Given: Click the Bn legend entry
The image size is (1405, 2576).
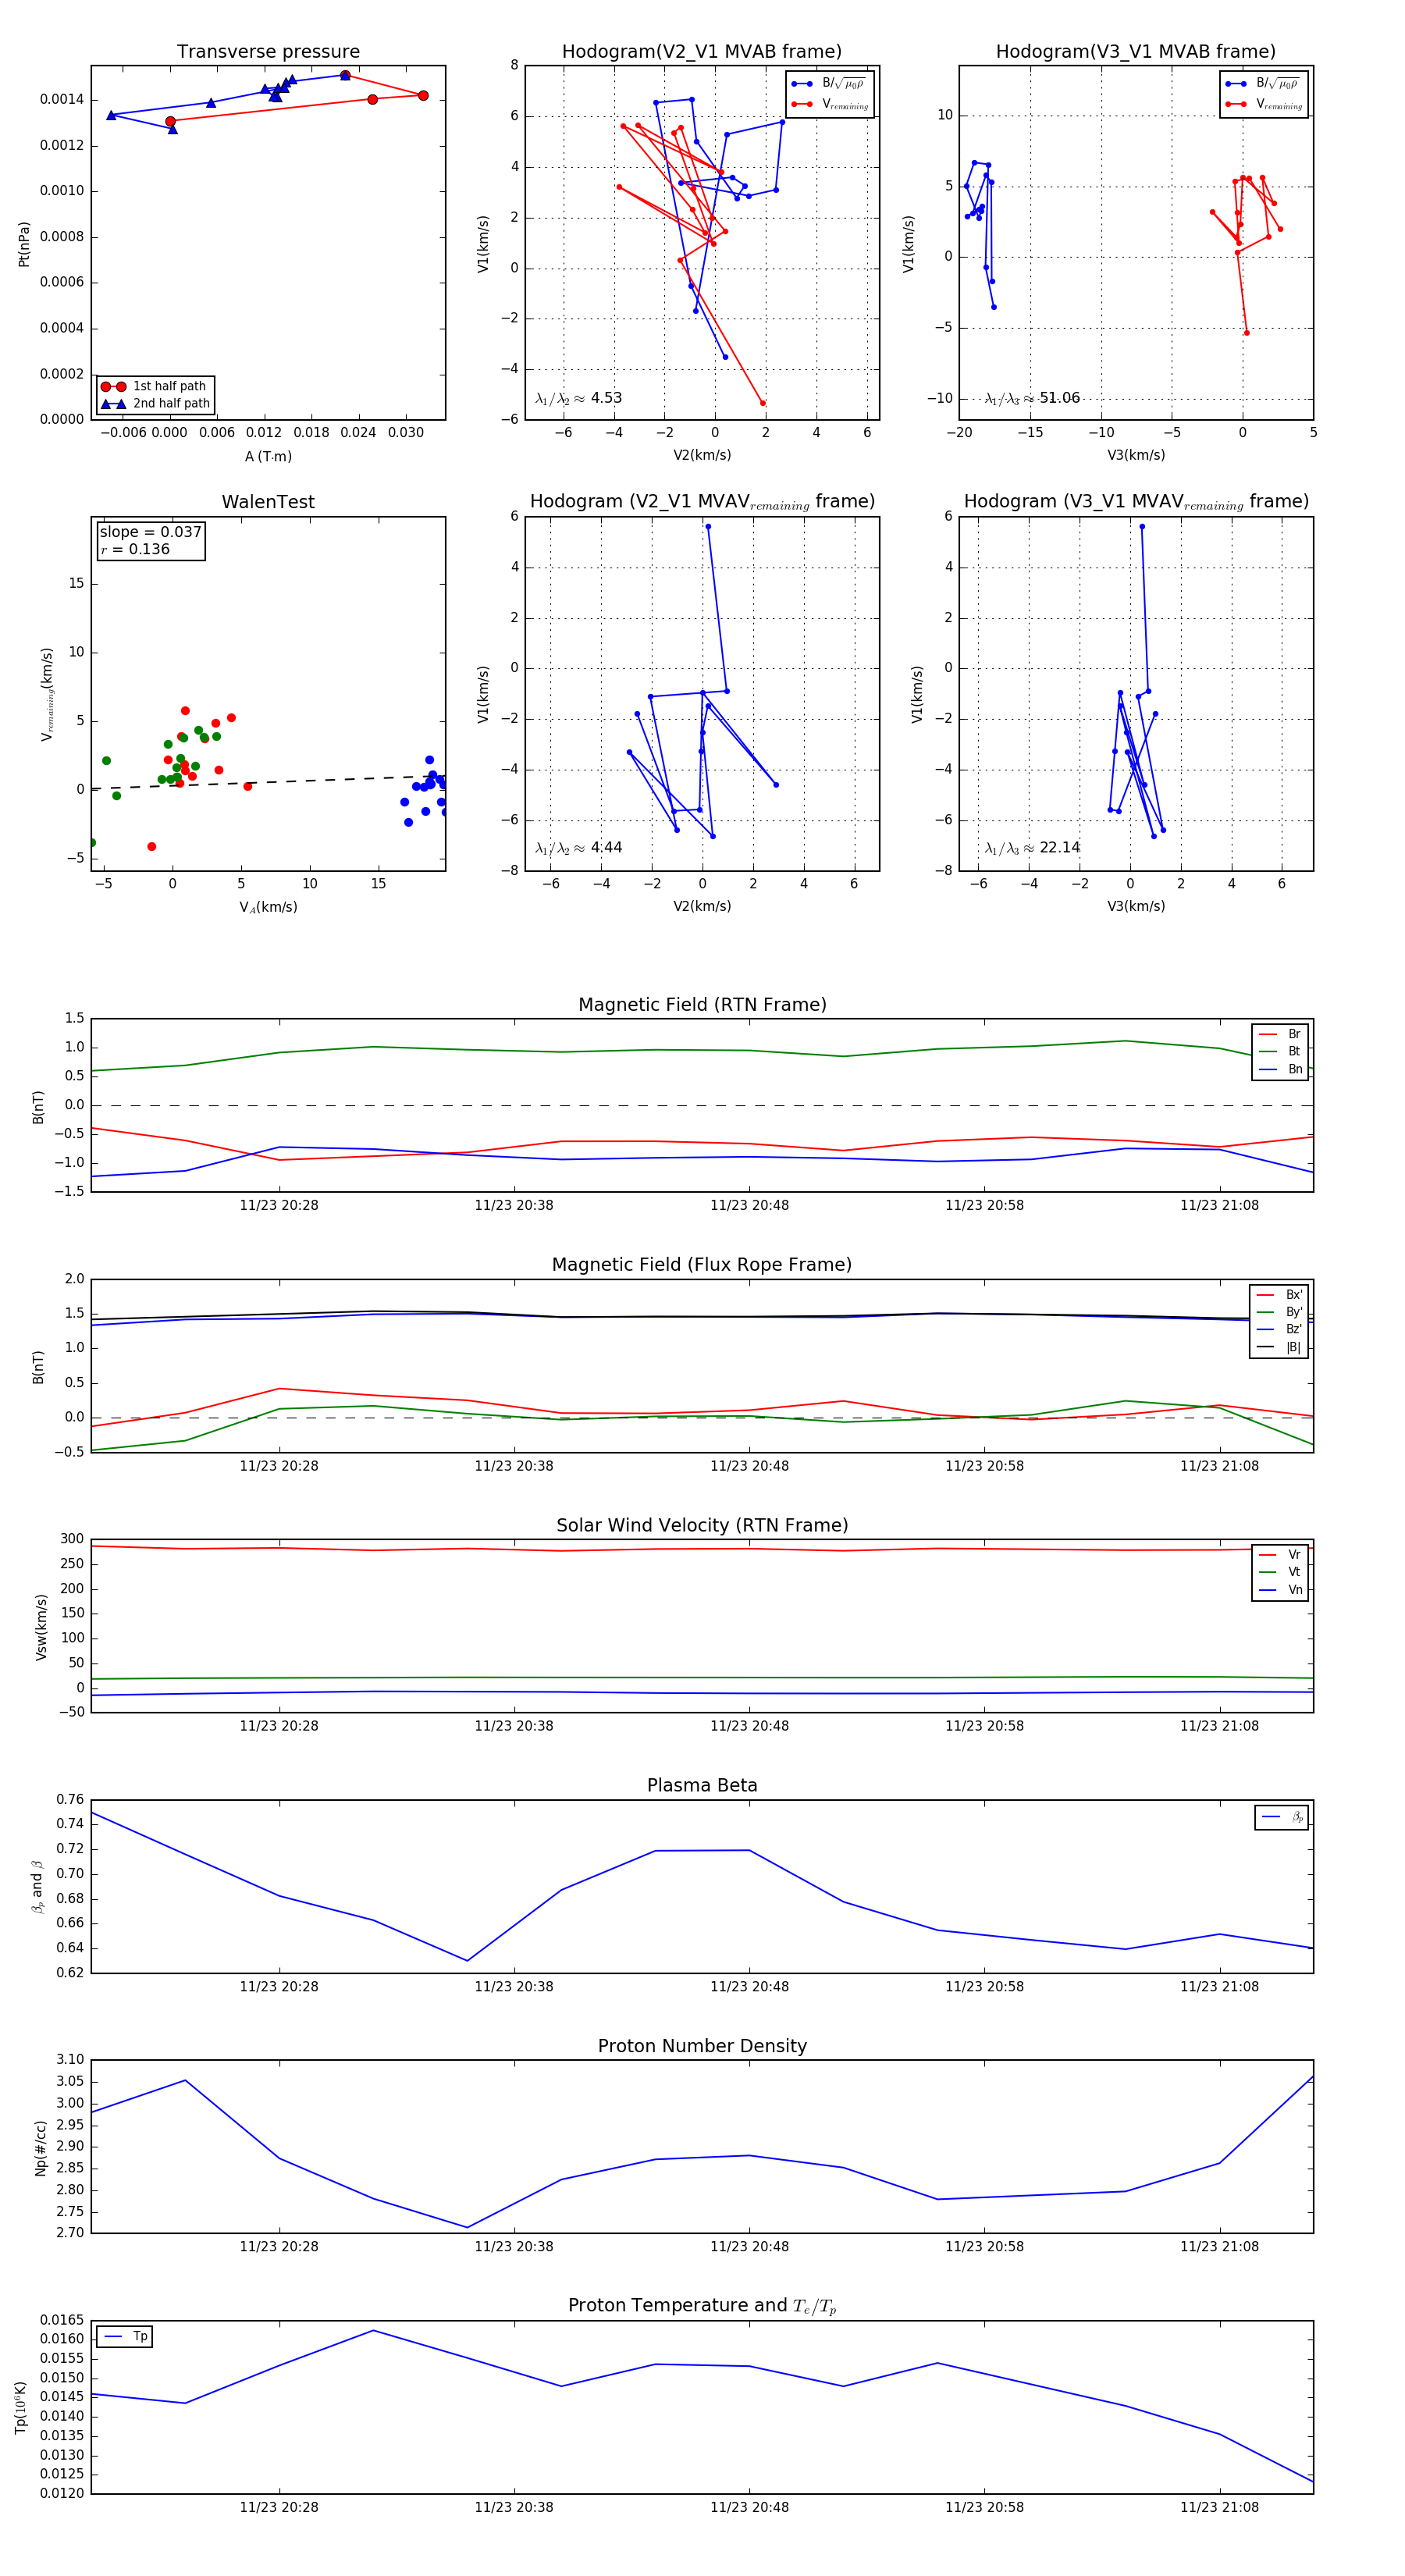Looking at the screenshot, I should [1280, 1069].
